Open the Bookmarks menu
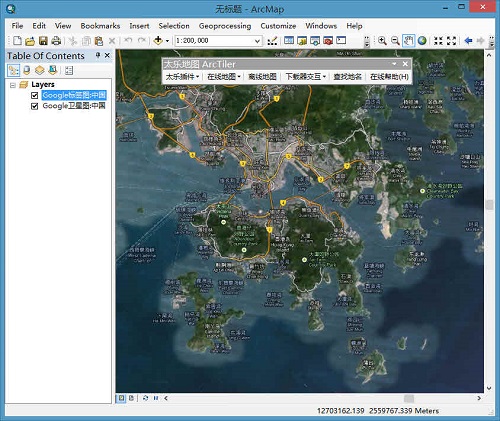500x421 pixels. point(100,26)
